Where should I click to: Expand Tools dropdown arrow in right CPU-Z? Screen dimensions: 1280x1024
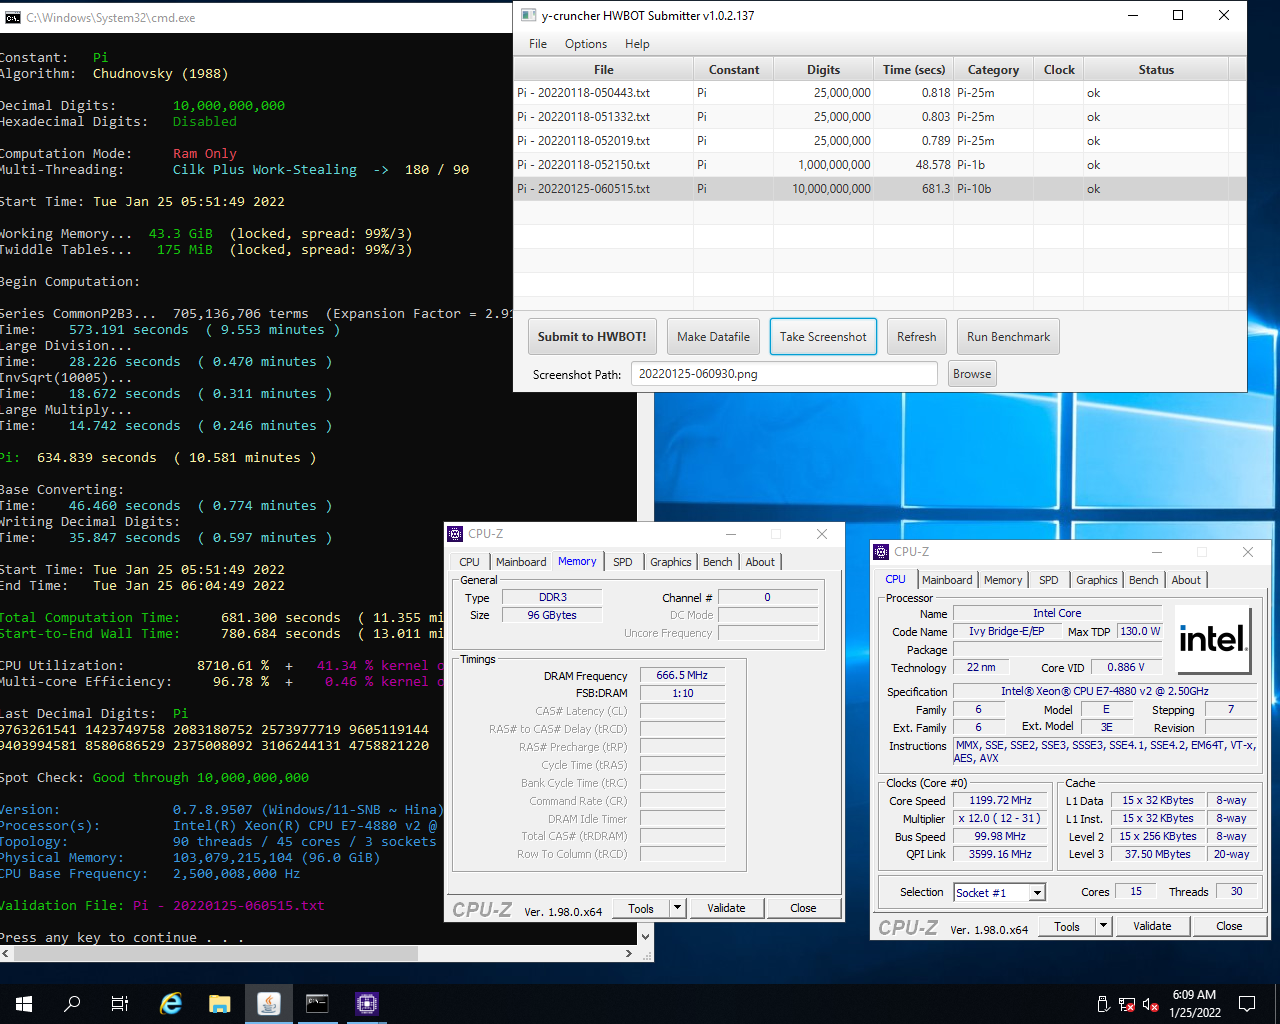[x=1104, y=926]
